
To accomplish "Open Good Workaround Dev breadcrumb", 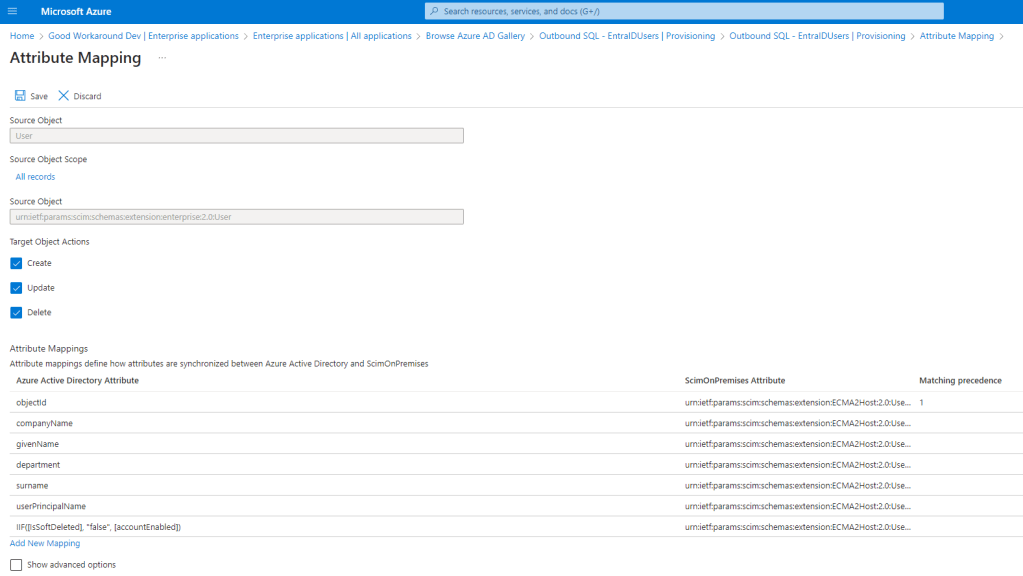I will tap(143, 36).
